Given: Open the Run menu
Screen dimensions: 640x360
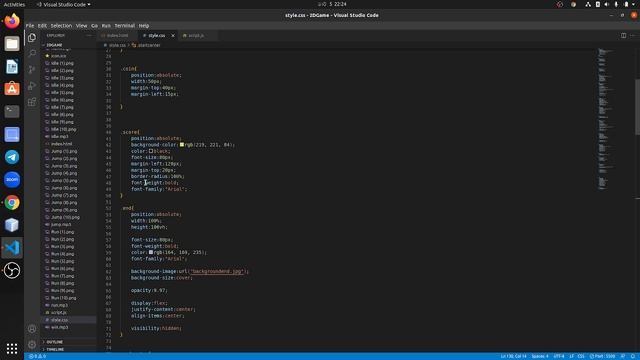Looking at the screenshot, I should click(106, 25).
